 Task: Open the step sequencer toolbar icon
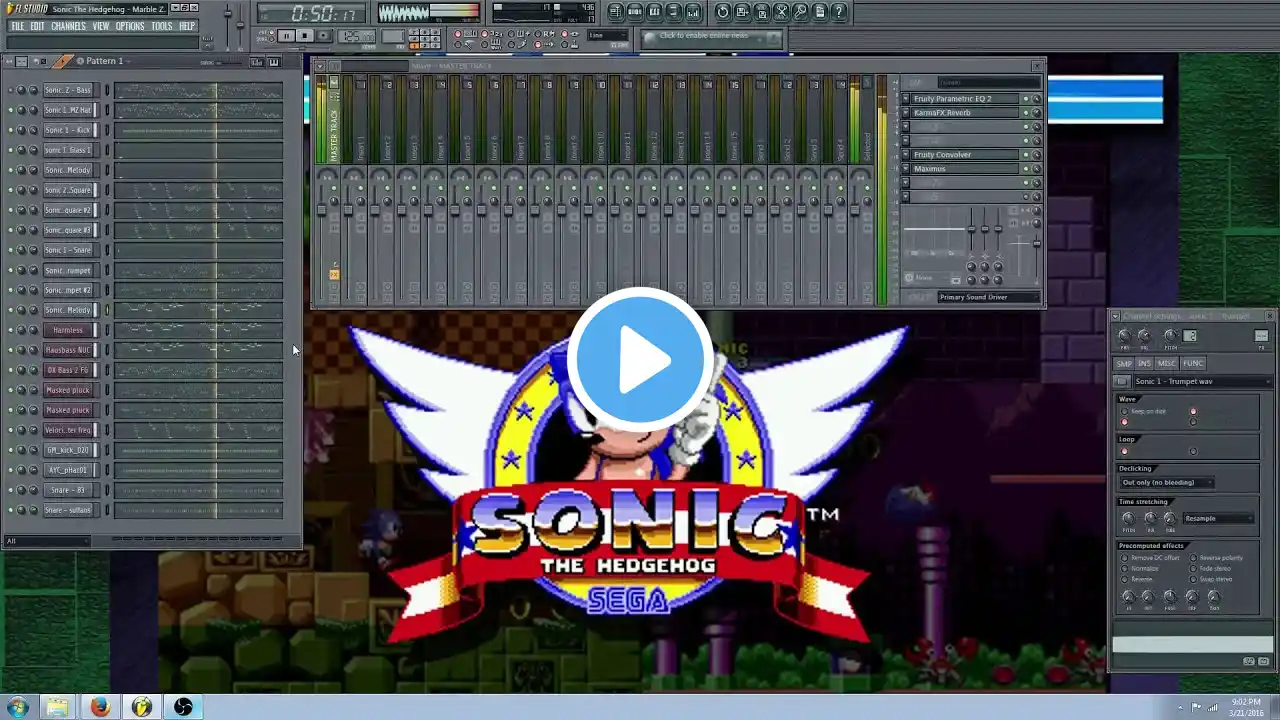(x=635, y=12)
